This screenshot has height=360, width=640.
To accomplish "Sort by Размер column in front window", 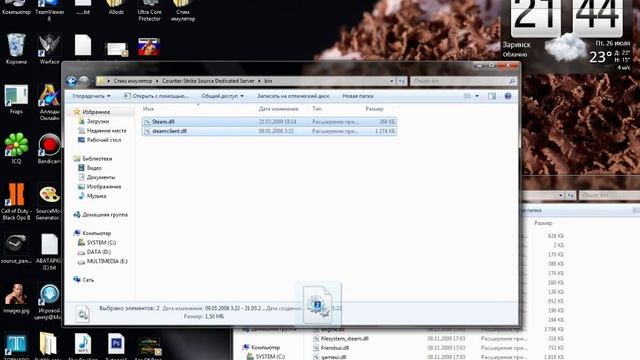I will tap(375, 109).
